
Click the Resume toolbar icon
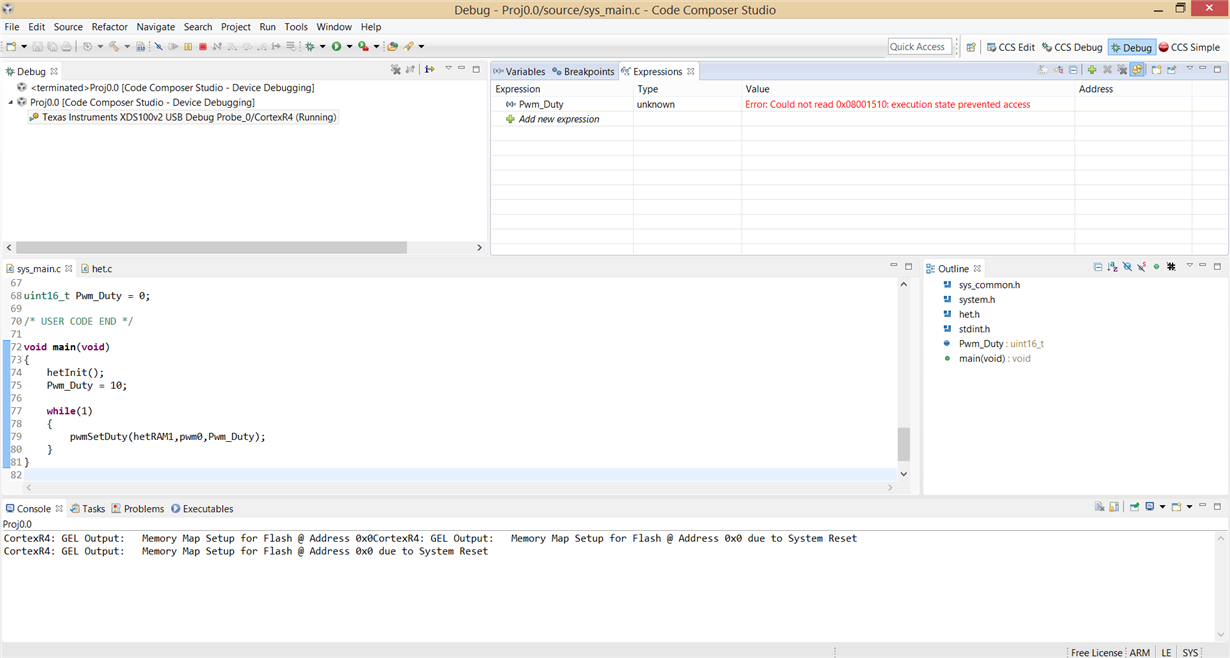click(173, 46)
